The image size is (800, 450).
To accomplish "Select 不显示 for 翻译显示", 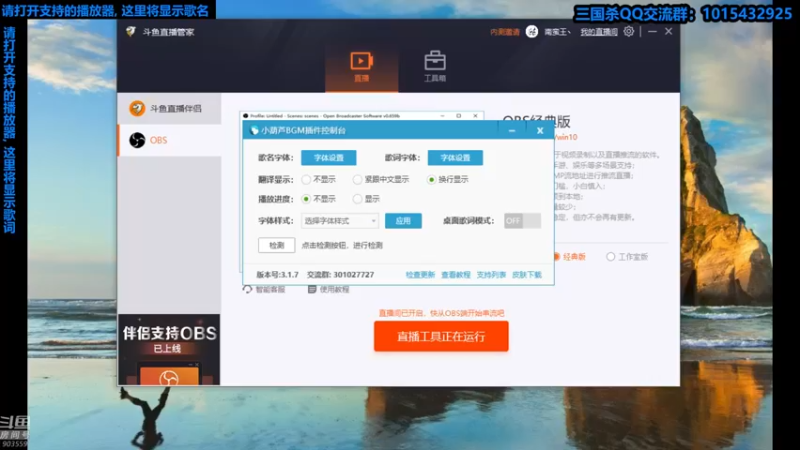I will 306,180.
